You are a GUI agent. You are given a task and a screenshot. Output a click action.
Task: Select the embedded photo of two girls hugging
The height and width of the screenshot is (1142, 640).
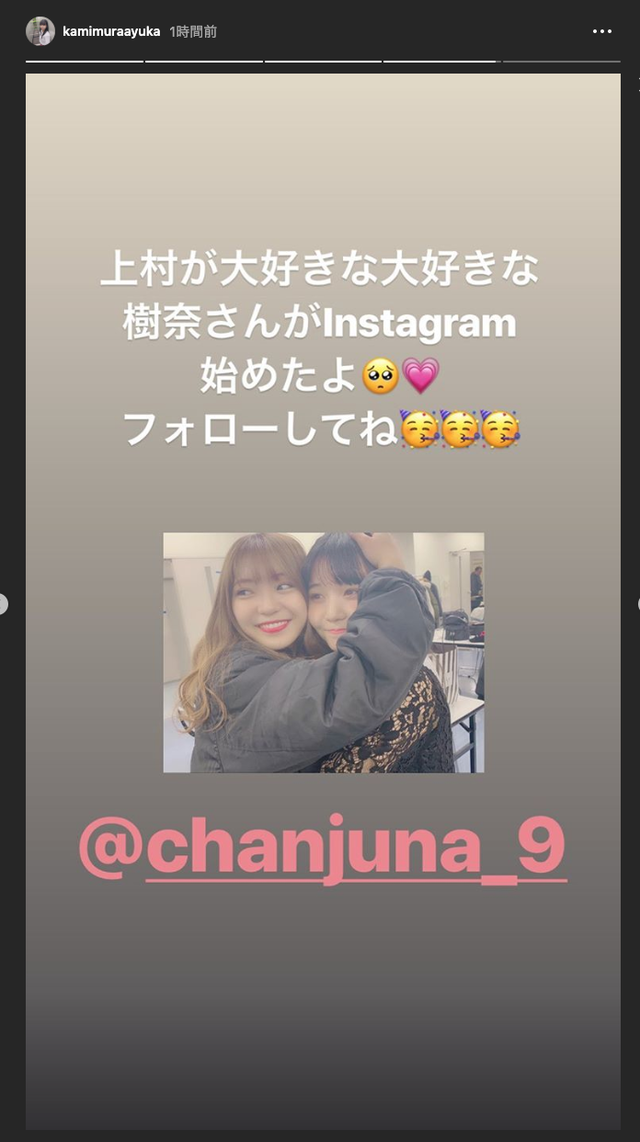coord(323,653)
